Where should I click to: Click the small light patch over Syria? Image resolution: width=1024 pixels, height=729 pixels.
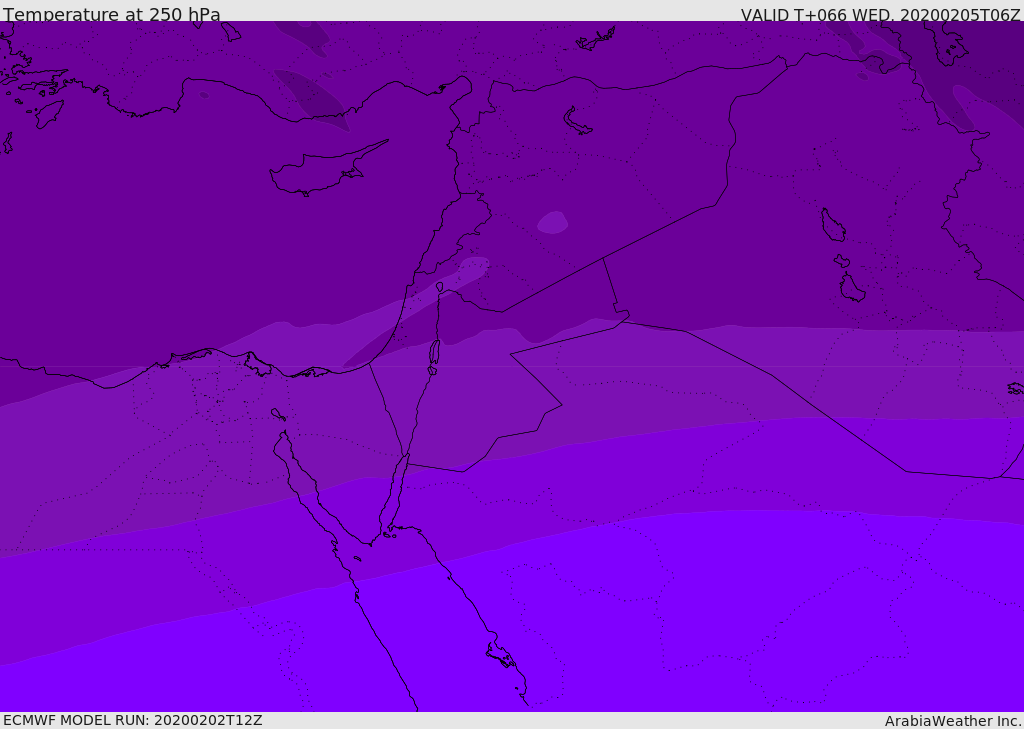point(552,222)
